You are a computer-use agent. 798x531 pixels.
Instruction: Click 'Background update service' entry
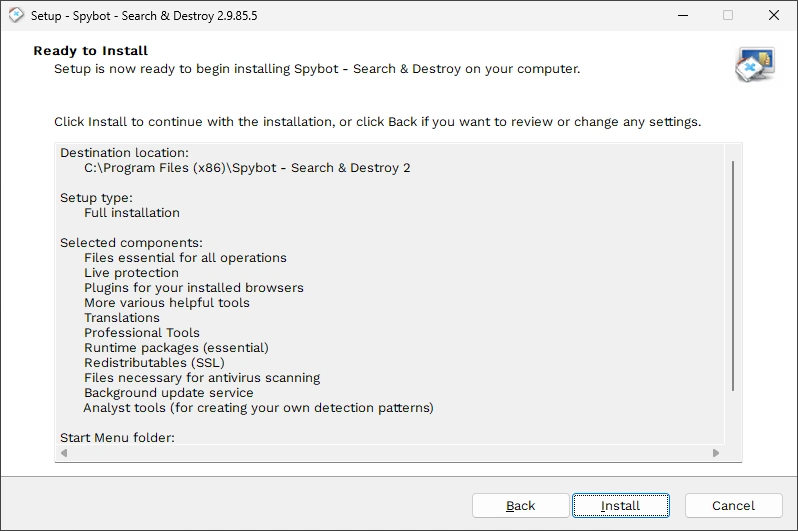click(x=168, y=393)
